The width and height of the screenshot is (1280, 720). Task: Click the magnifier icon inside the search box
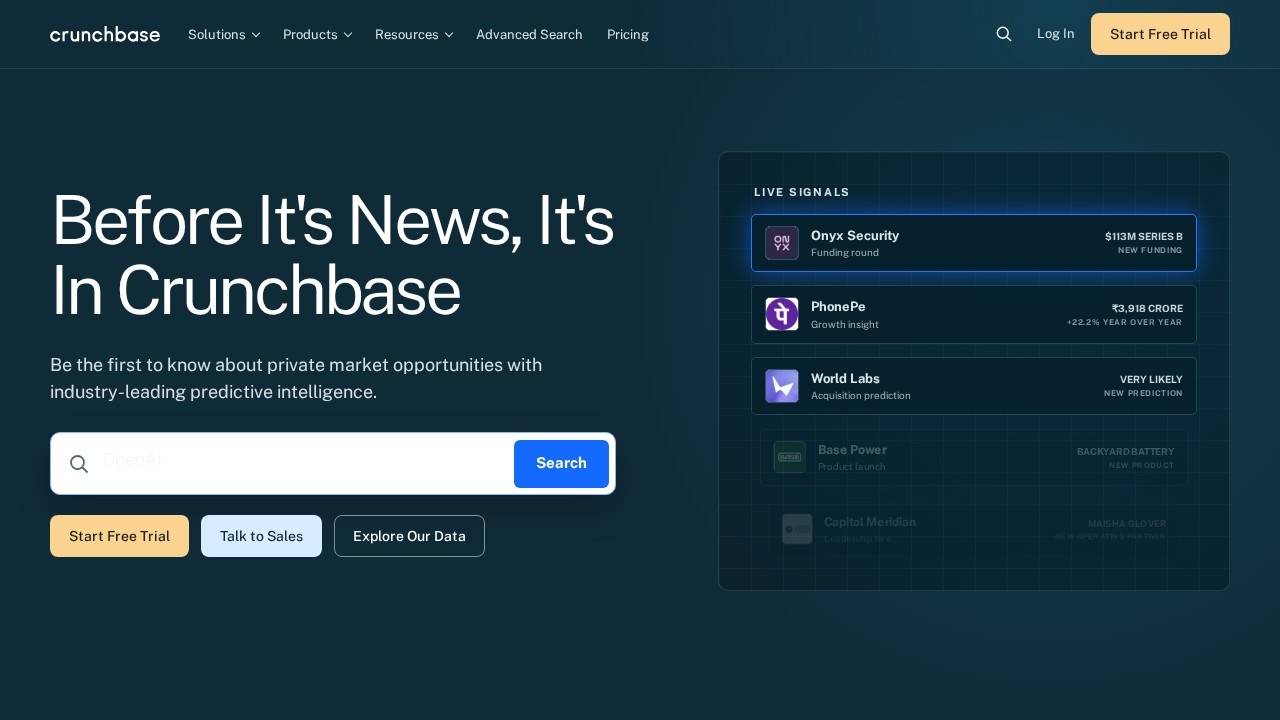(79, 464)
